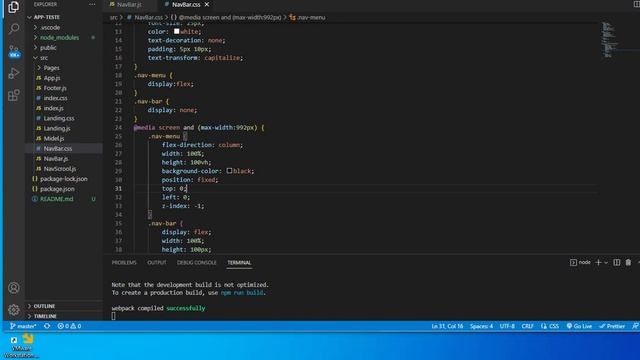Viewport: 640px width, 360px height.
Task: Open index.js in the explorer
Action: (53, 108)
